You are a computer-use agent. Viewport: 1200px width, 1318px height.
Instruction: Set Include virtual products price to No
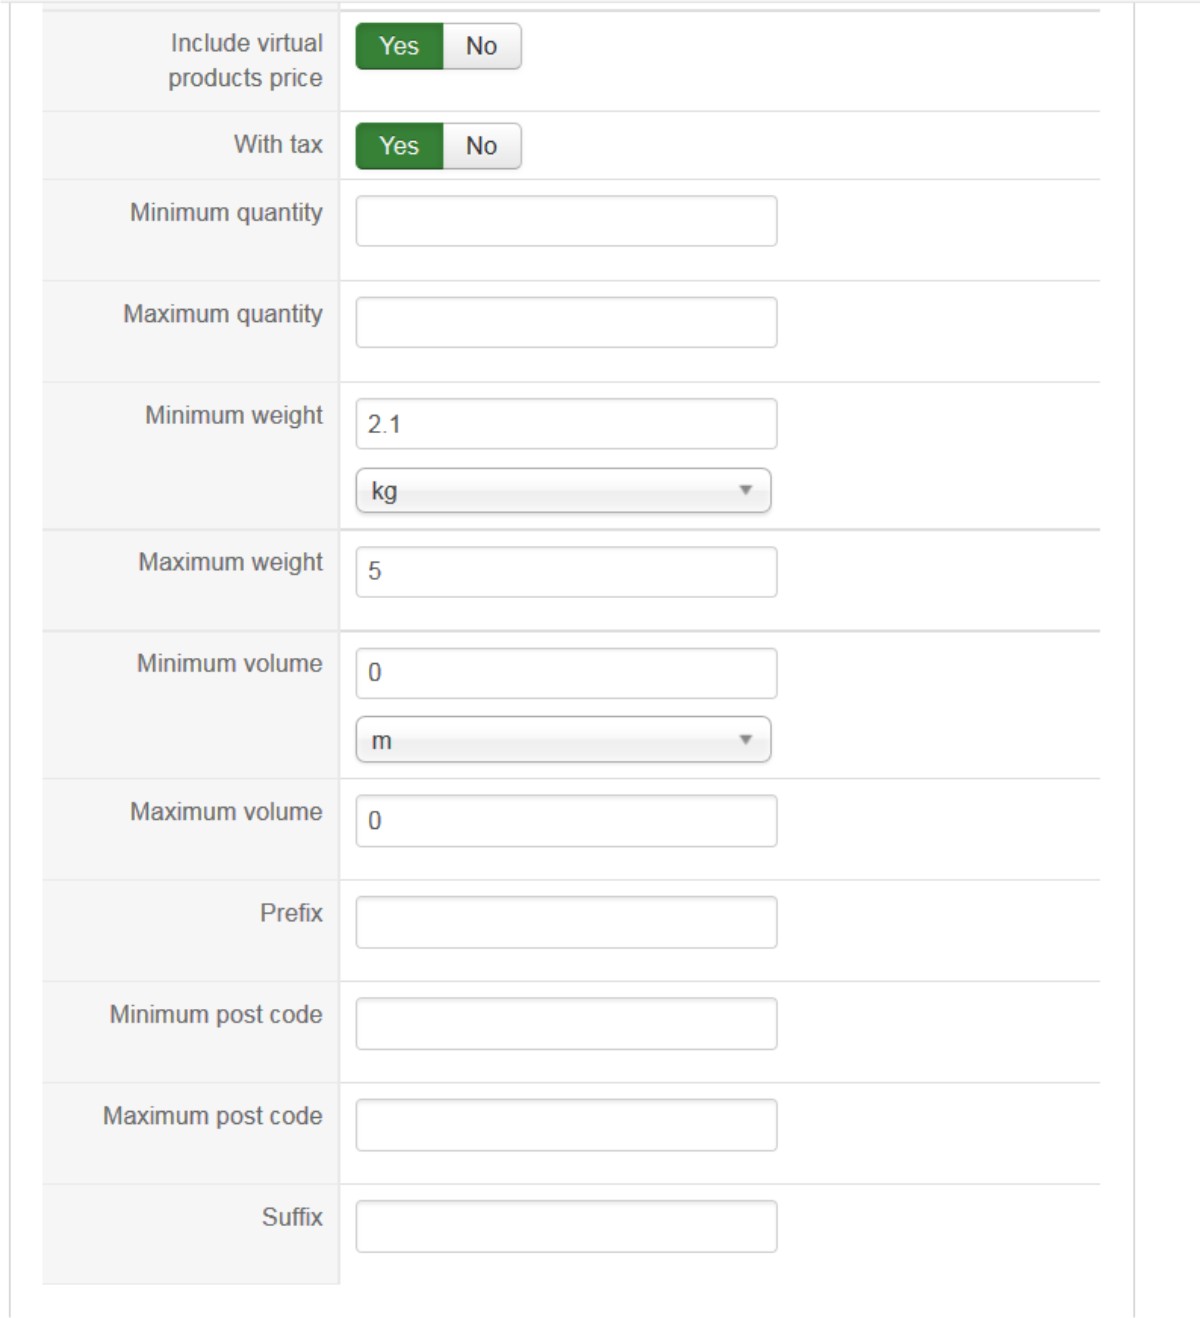pos(482,46)
